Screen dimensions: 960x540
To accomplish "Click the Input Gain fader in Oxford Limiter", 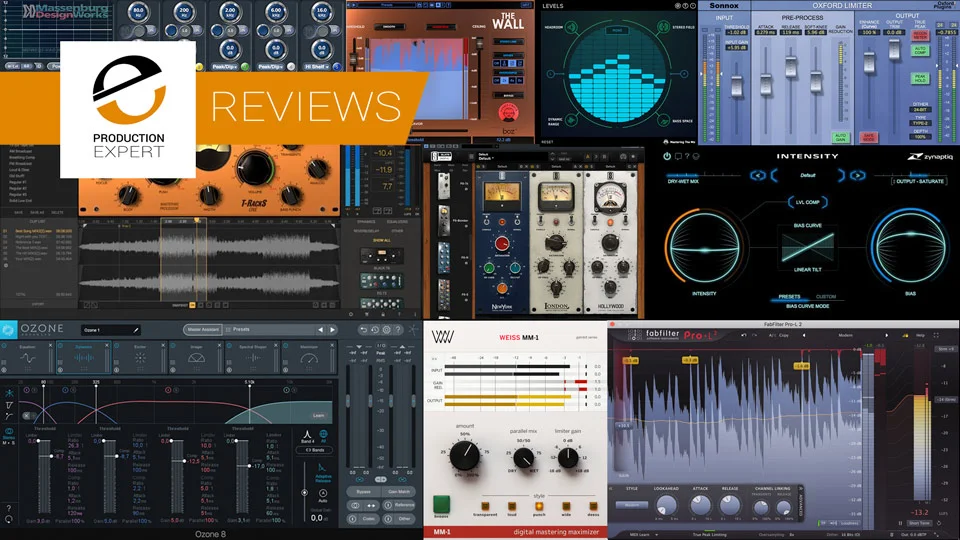I will [737, 86].
